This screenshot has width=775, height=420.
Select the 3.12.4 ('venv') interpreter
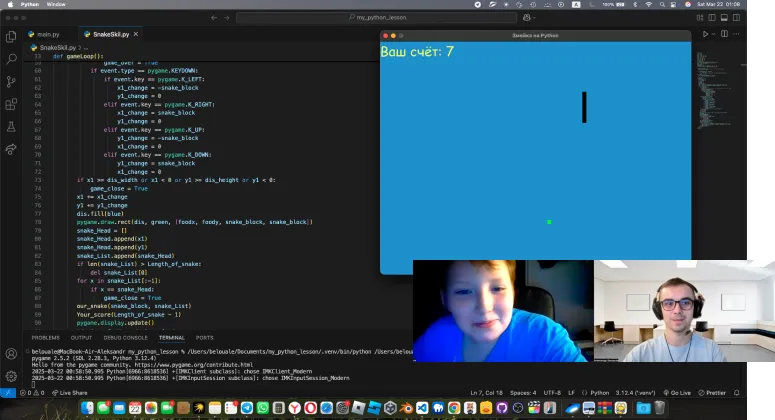coord(635,393)
